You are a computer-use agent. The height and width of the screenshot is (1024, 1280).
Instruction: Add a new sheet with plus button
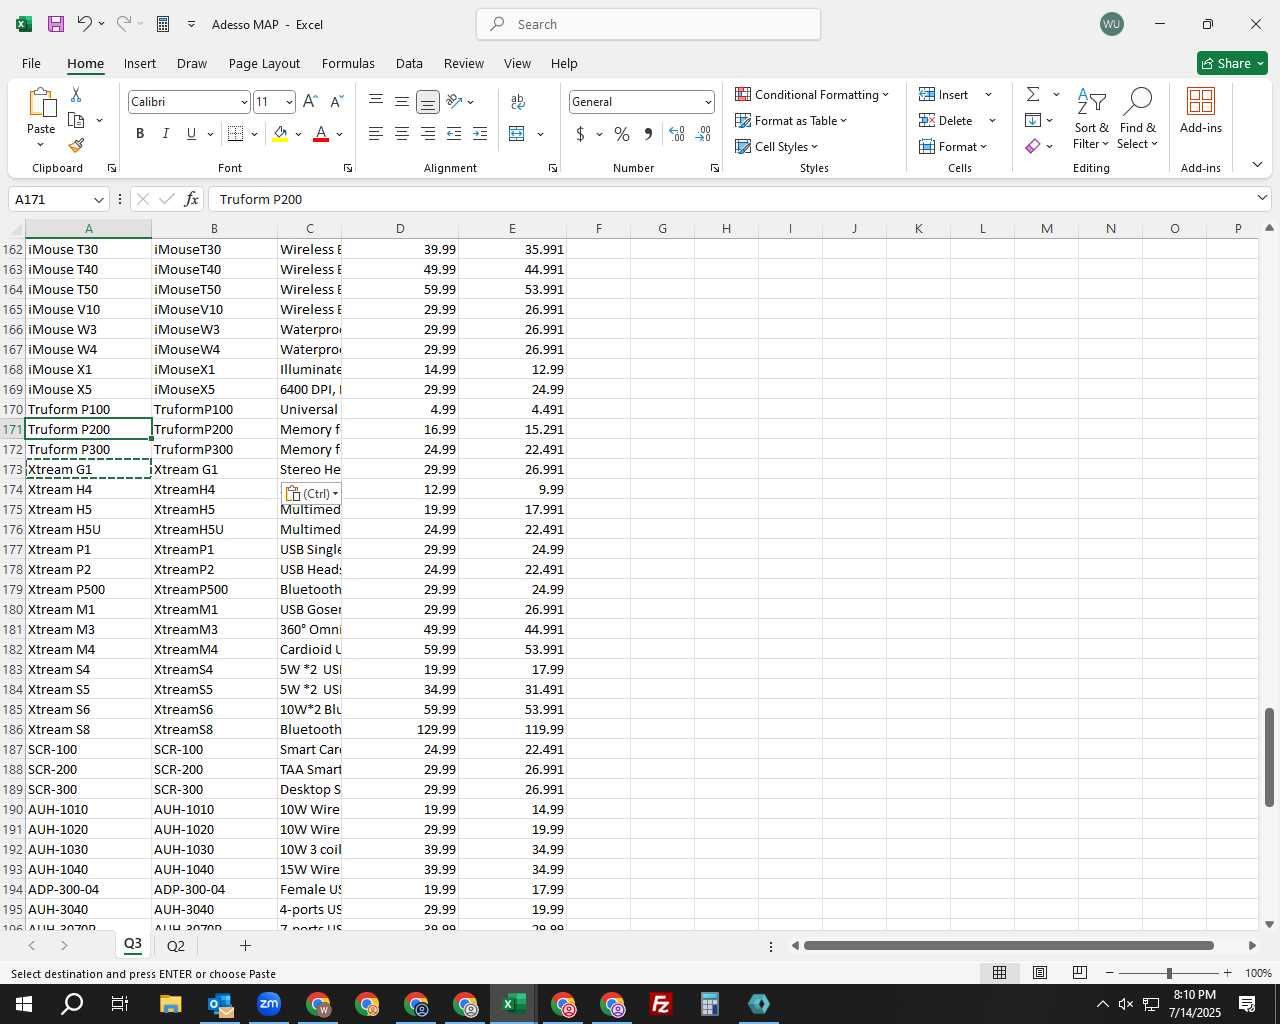tap(245, 945)
